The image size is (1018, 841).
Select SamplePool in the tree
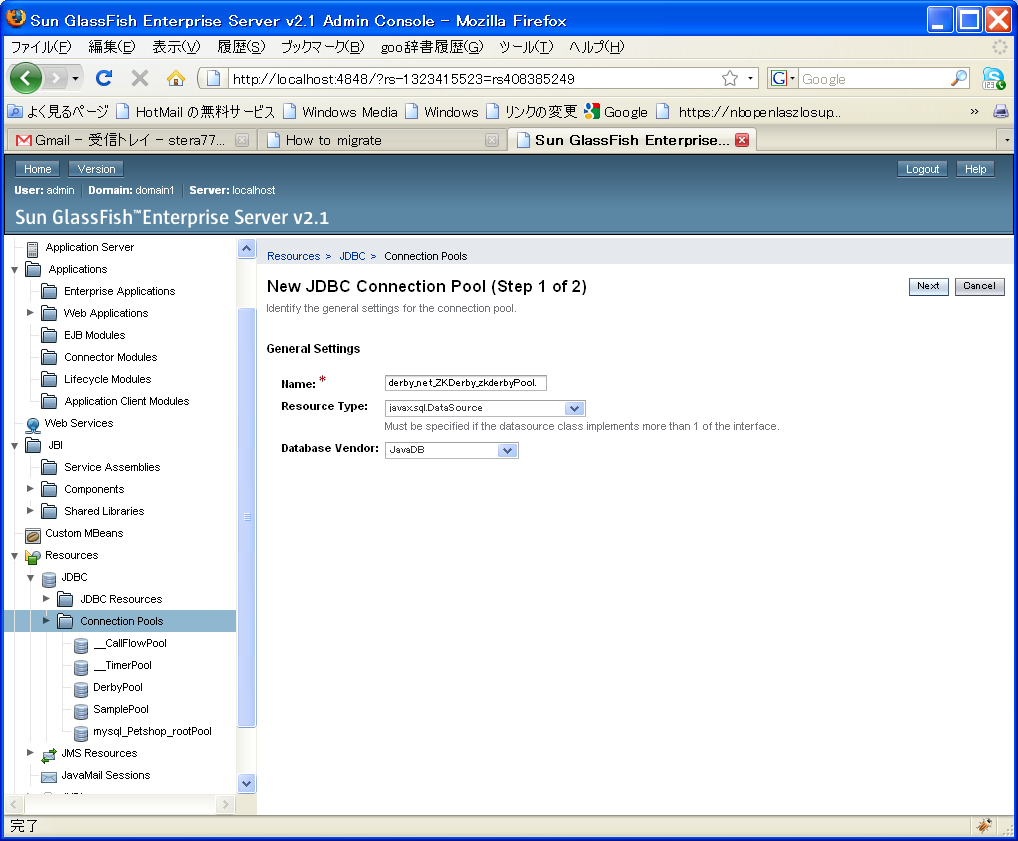point(121,709)
